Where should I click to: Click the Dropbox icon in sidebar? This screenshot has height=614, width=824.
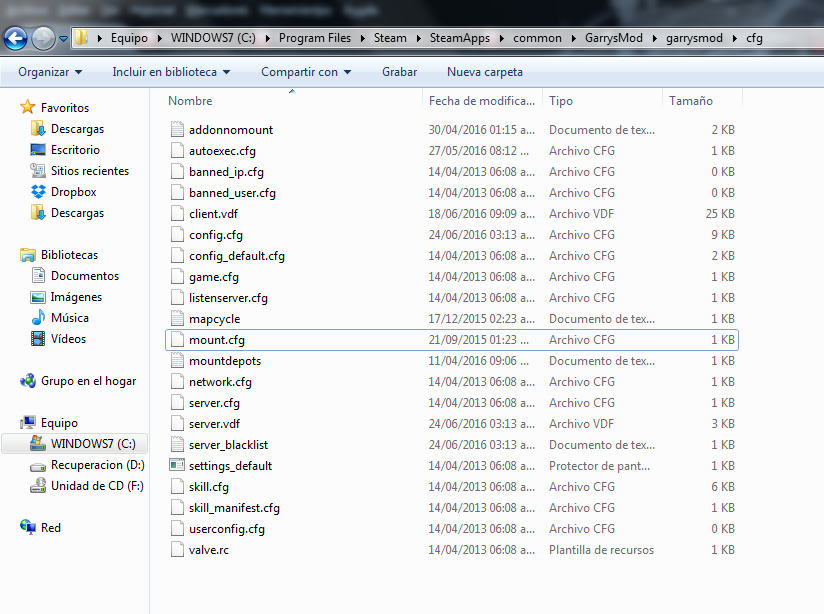[38, 191]
